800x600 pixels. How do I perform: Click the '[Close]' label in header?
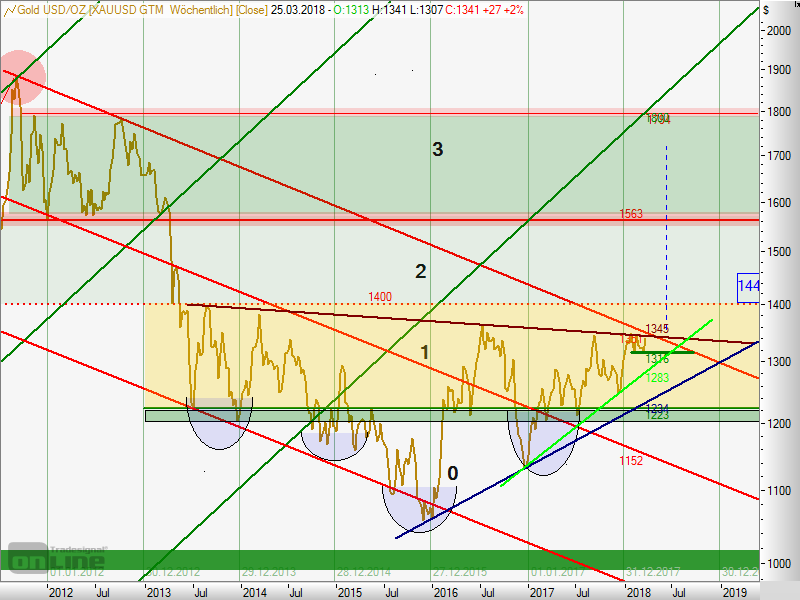pos(252,10)
